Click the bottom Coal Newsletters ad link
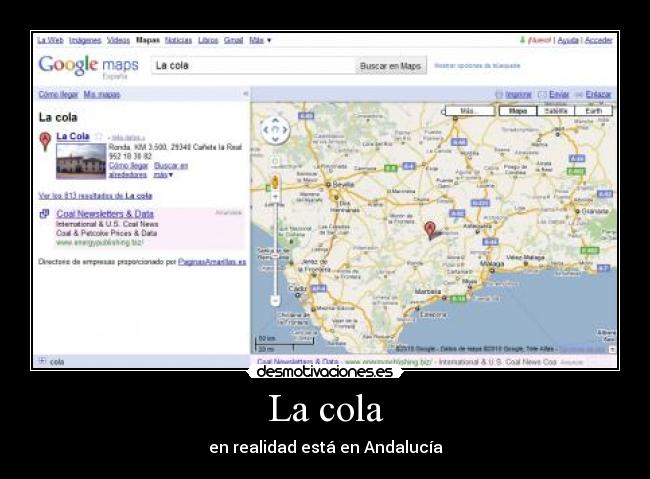650x479 pixels. click(298, 362)
